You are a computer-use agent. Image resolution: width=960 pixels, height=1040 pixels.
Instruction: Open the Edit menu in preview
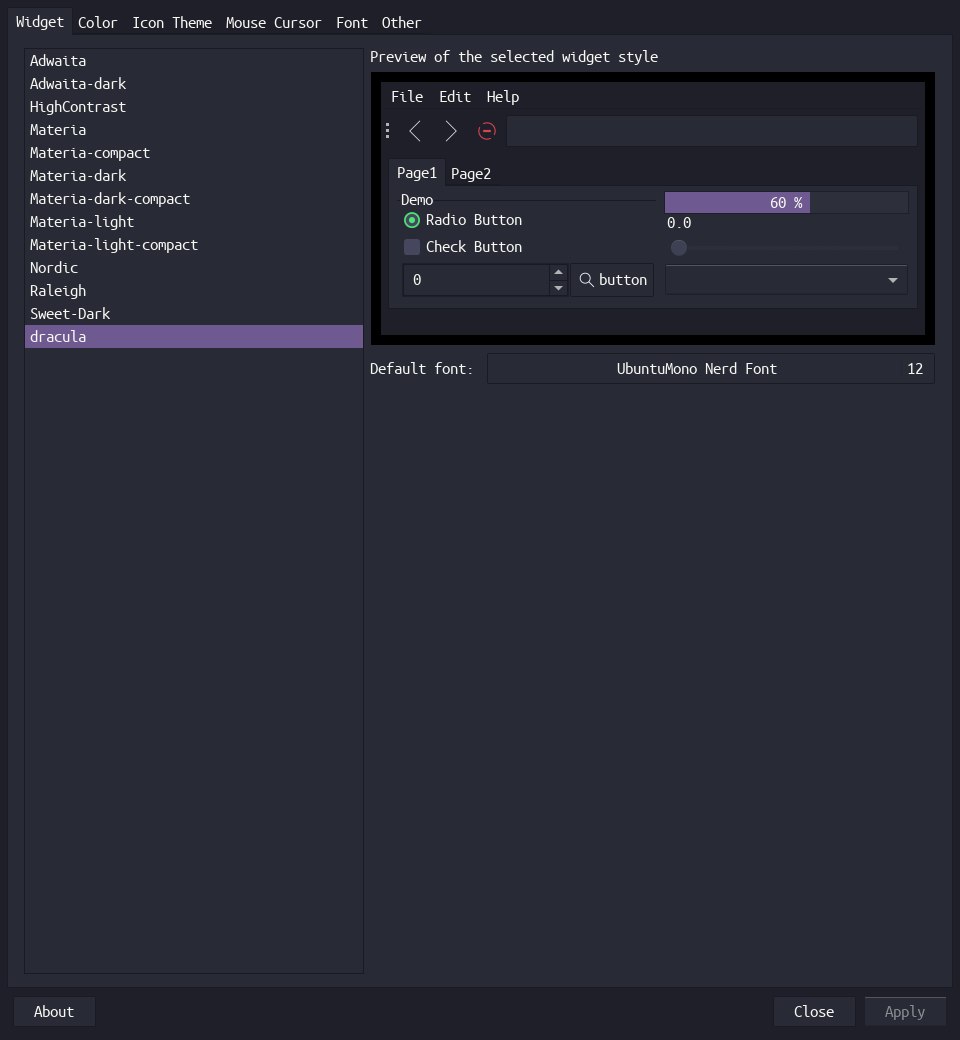tap(455, 97)
